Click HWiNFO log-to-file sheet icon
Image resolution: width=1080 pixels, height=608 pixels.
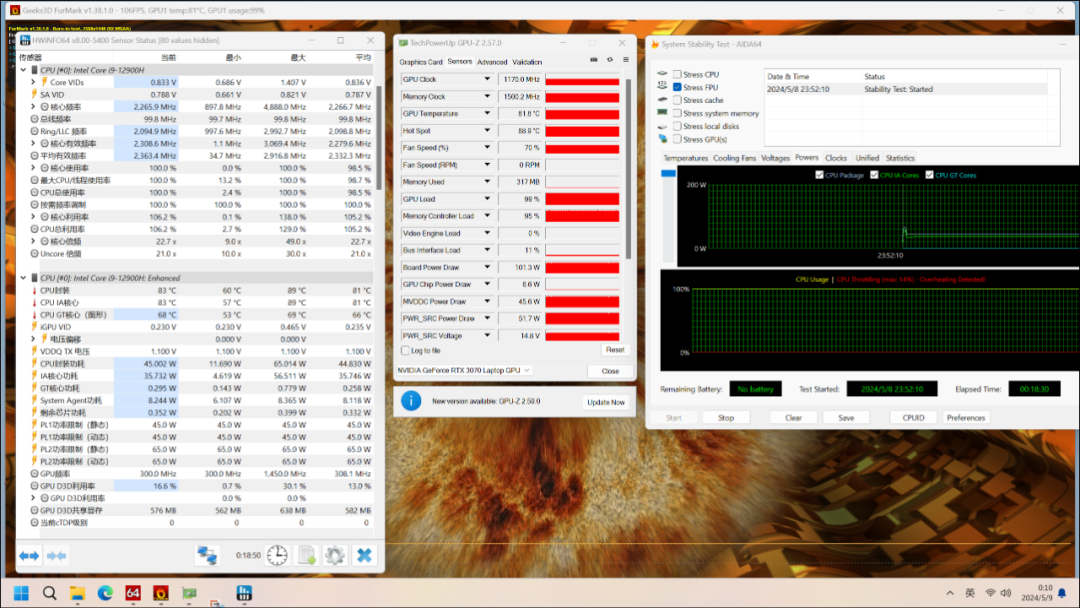[307, 555]
